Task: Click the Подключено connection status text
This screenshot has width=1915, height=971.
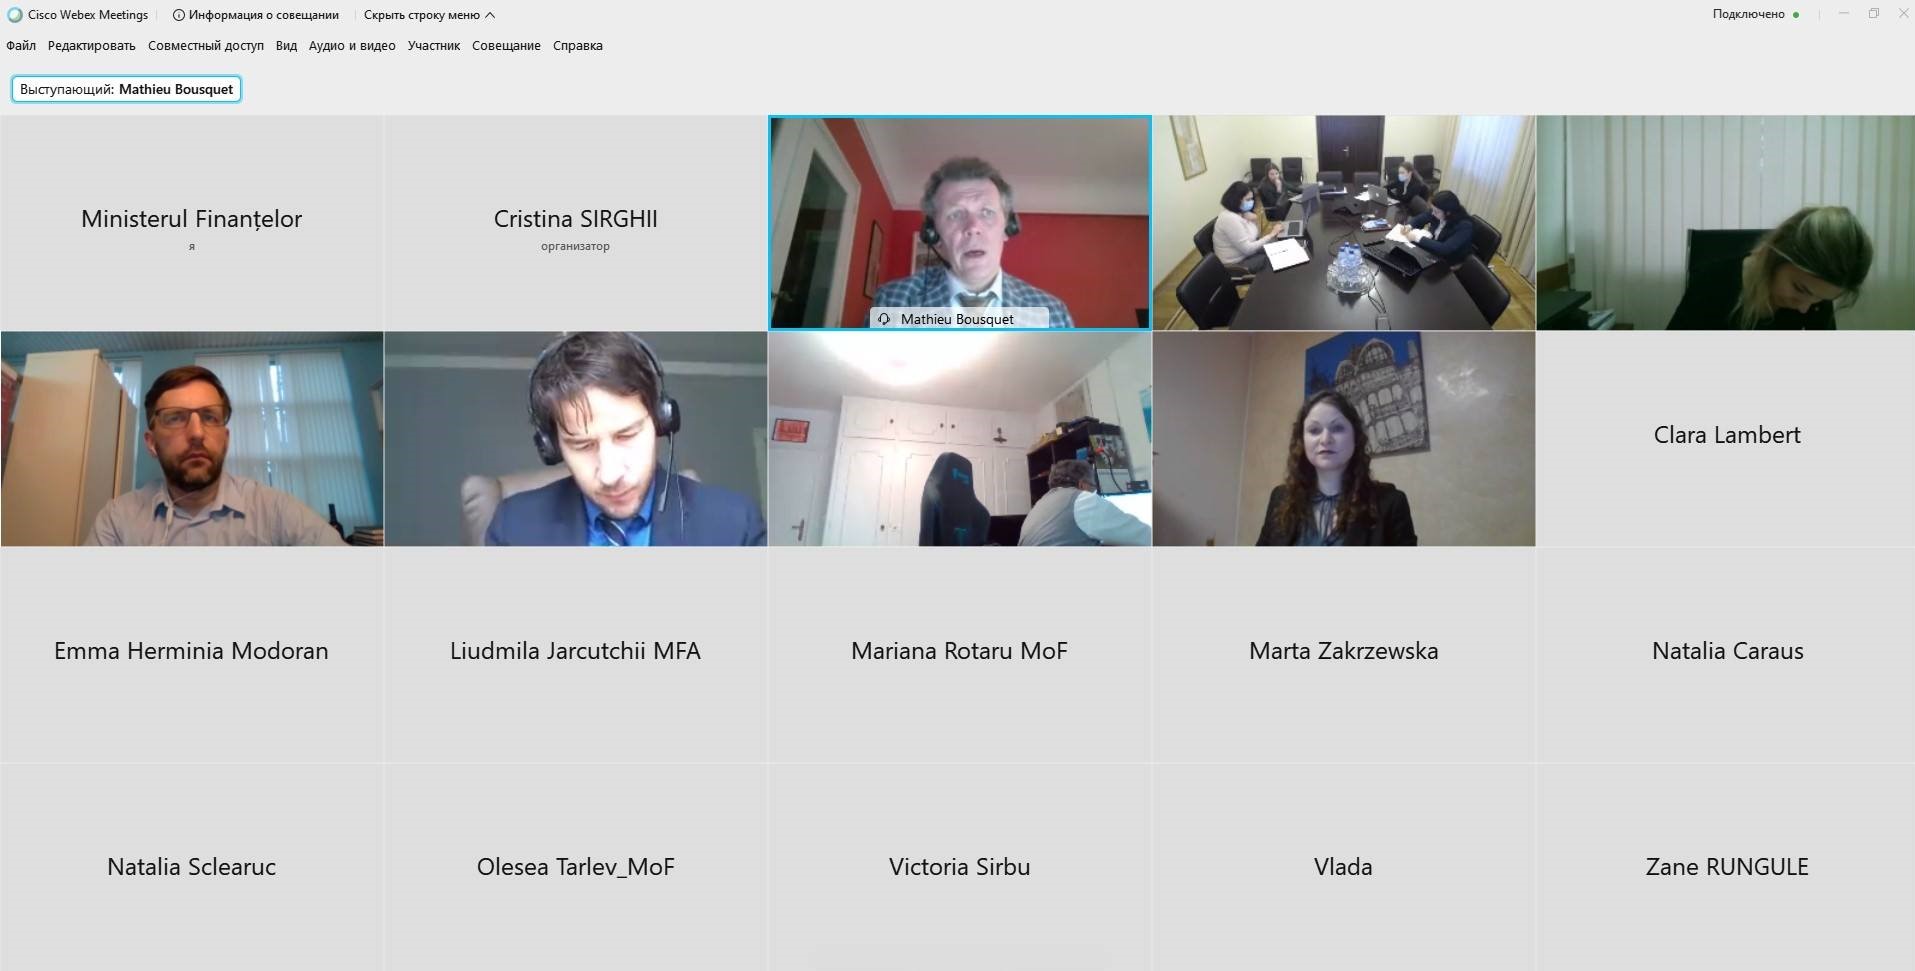Action: 1748,14
